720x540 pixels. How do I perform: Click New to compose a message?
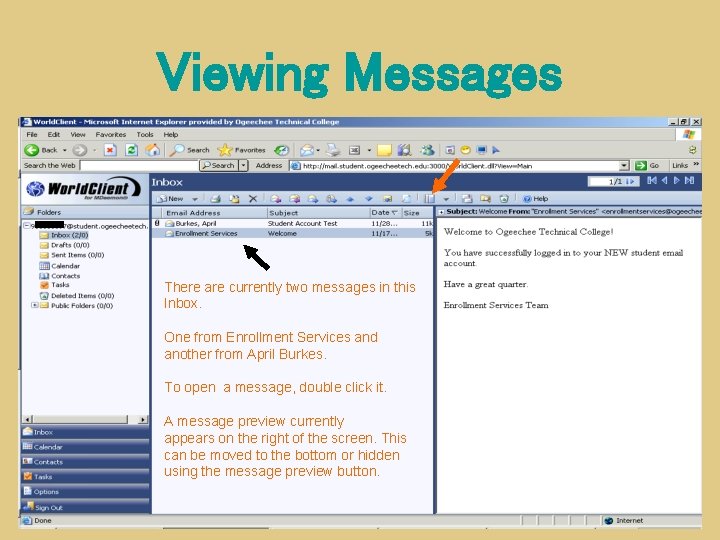170,199
